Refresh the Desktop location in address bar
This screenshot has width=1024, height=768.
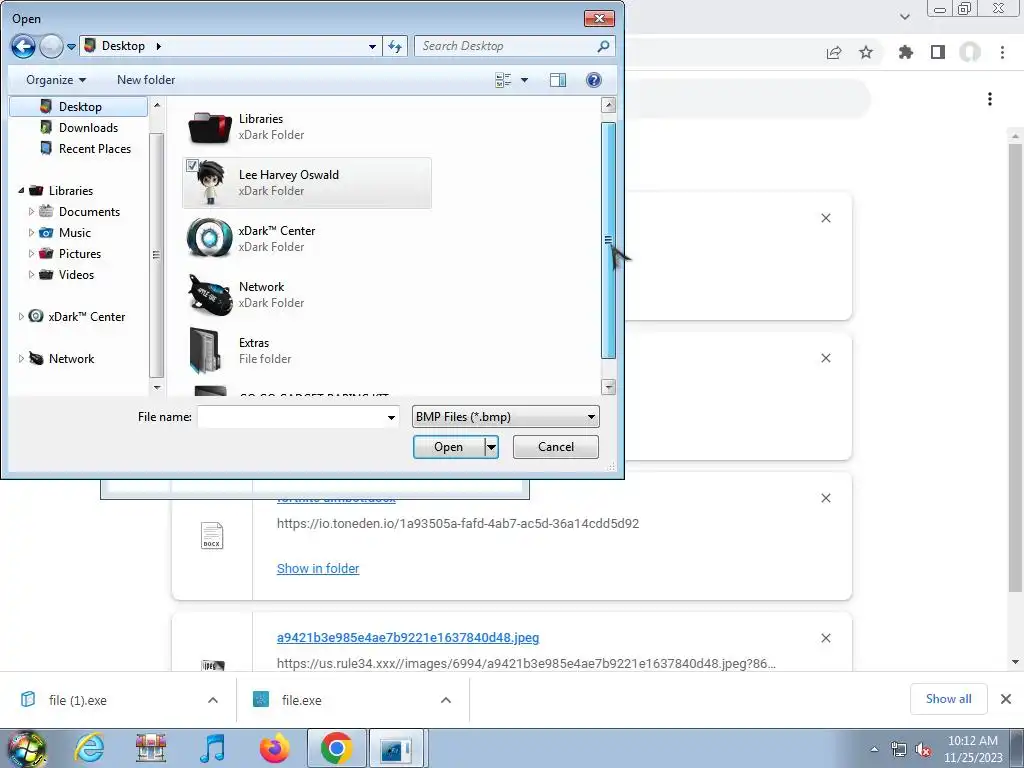(x=395, y=46)
